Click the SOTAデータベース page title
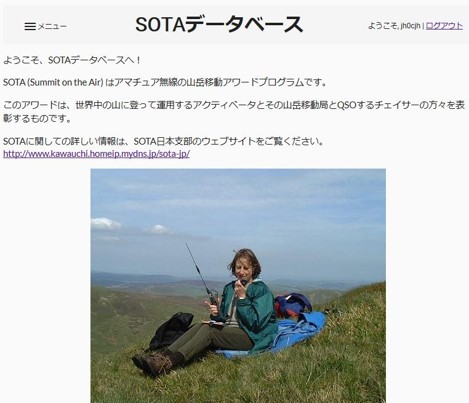The height and width of the screenshot is (403, 469). click(219, 24)
